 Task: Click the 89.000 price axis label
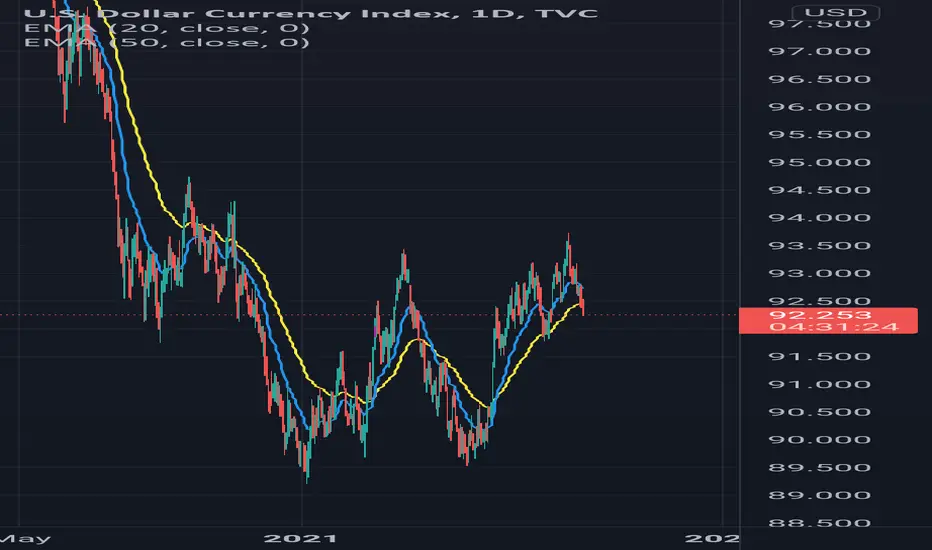(x=820, y=495)
